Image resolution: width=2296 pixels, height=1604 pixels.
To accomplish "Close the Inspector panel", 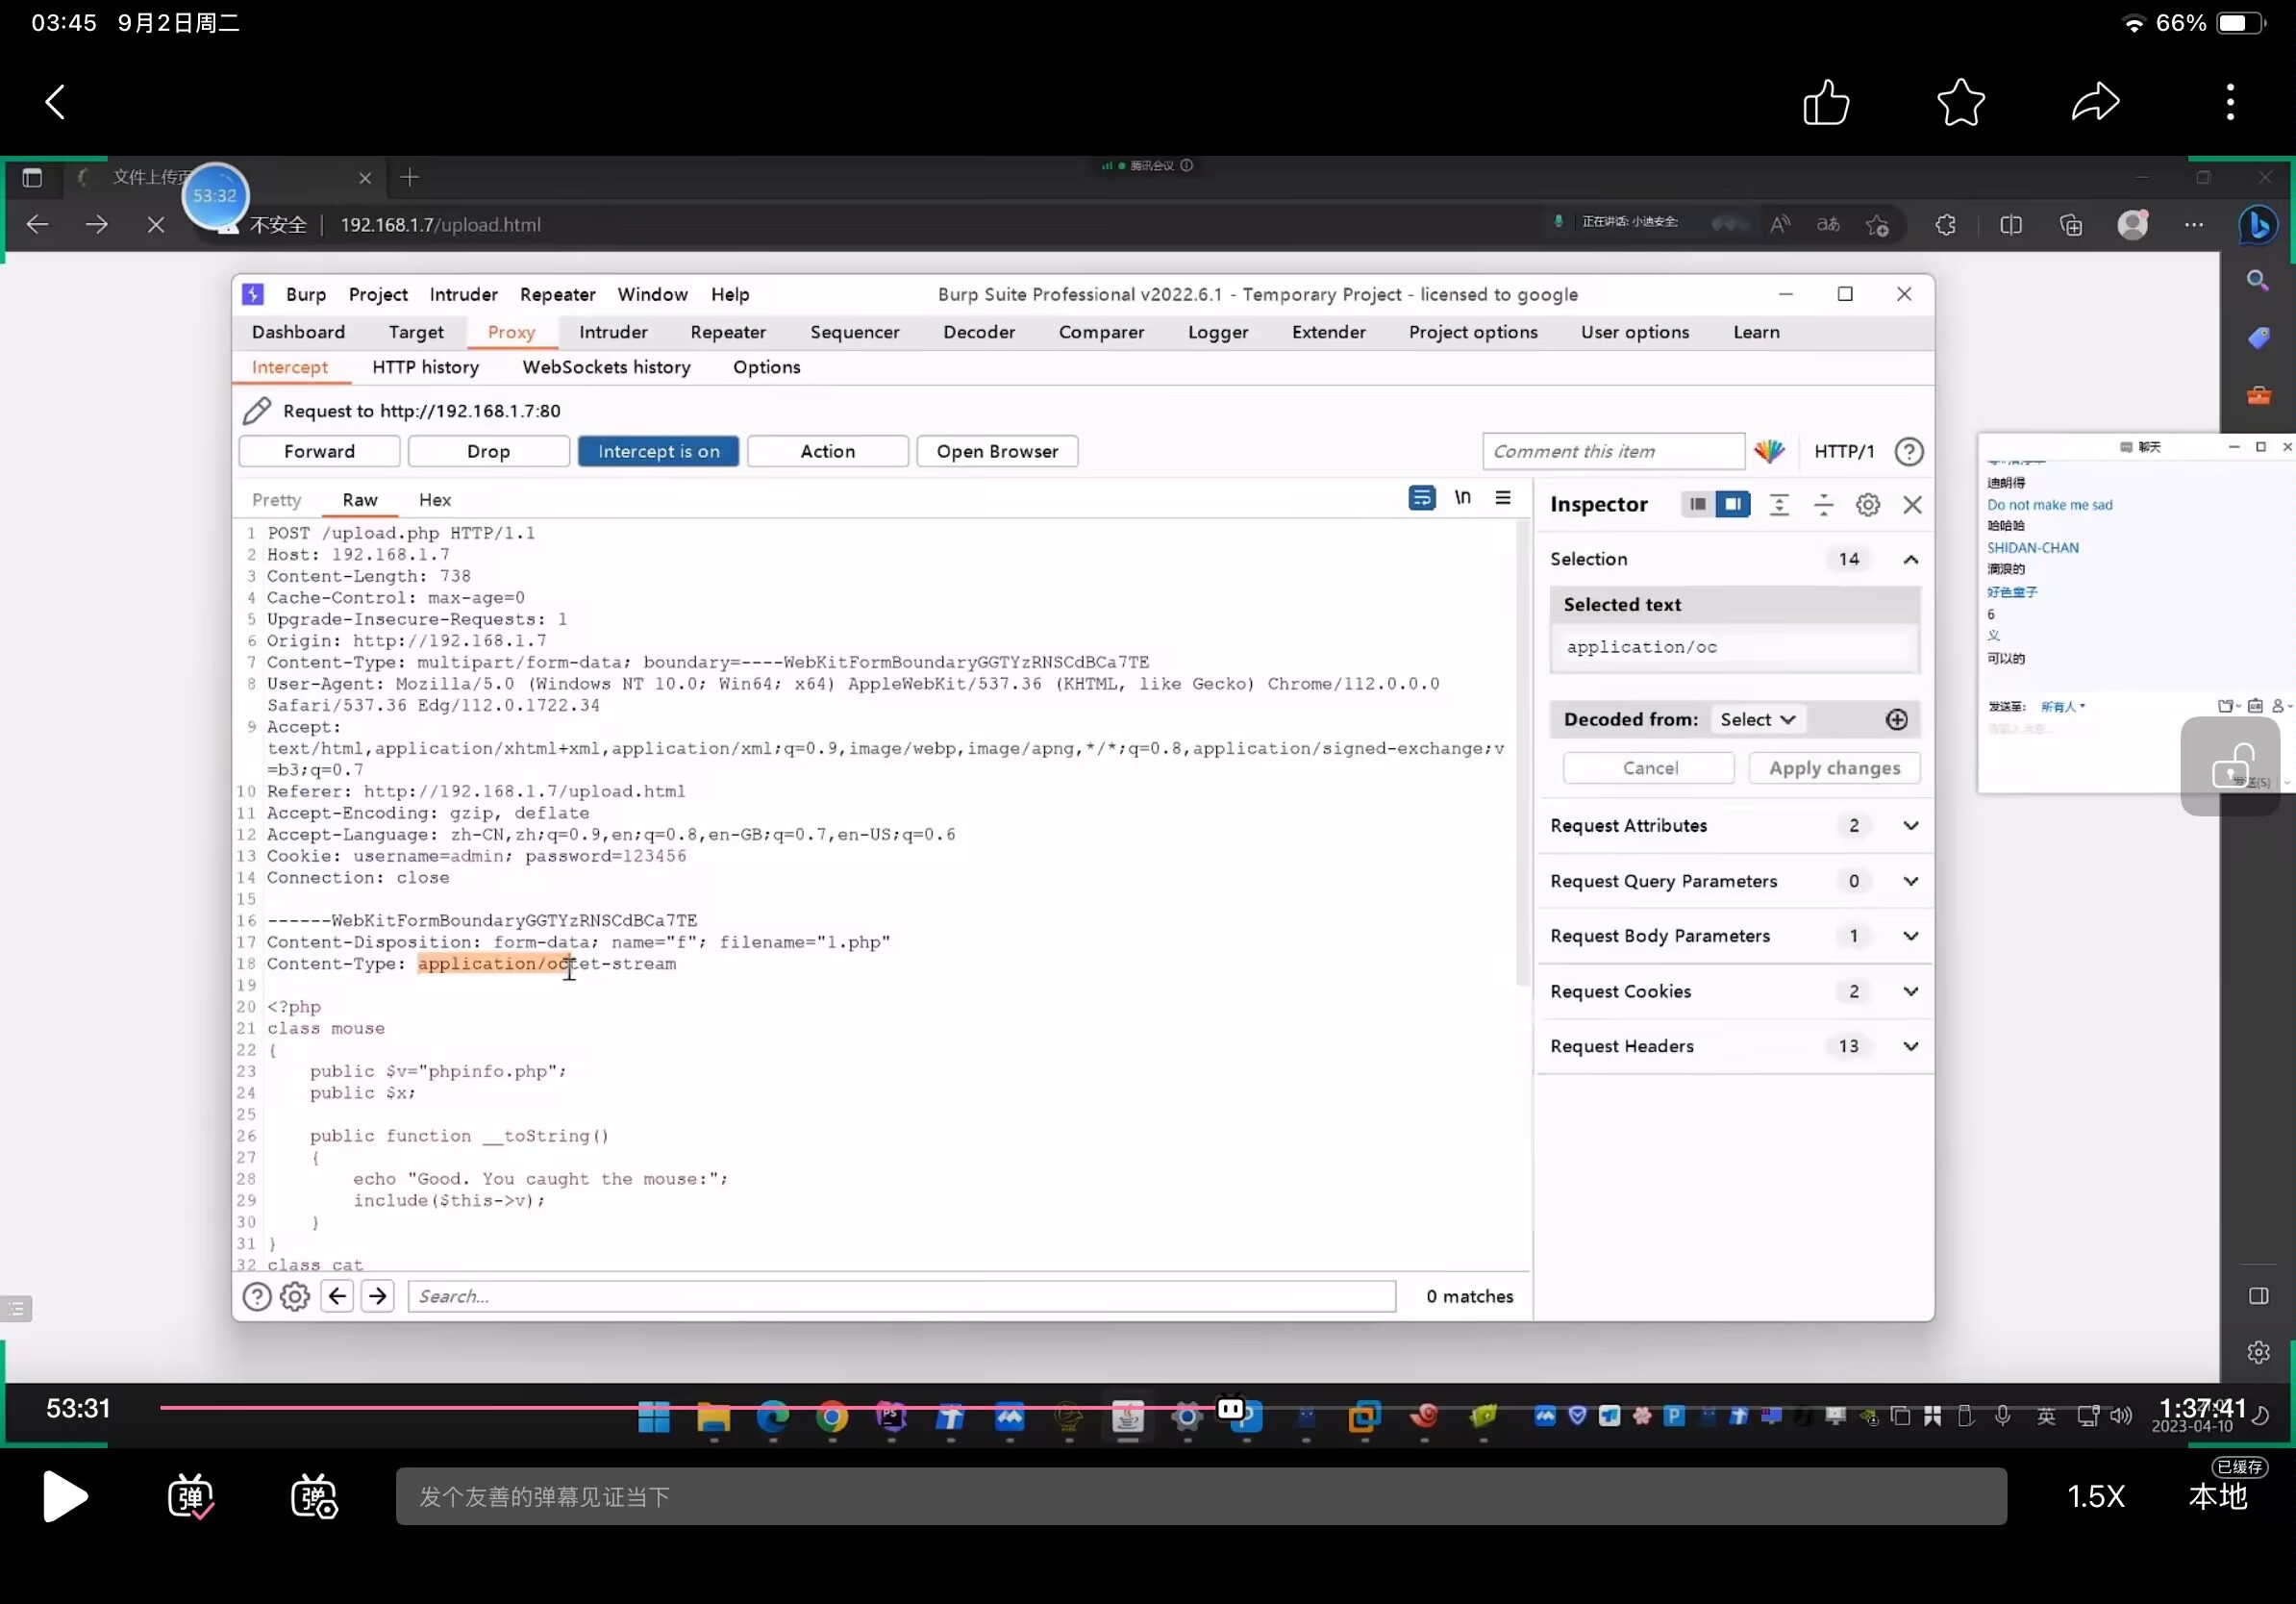I will (1911, 505).
